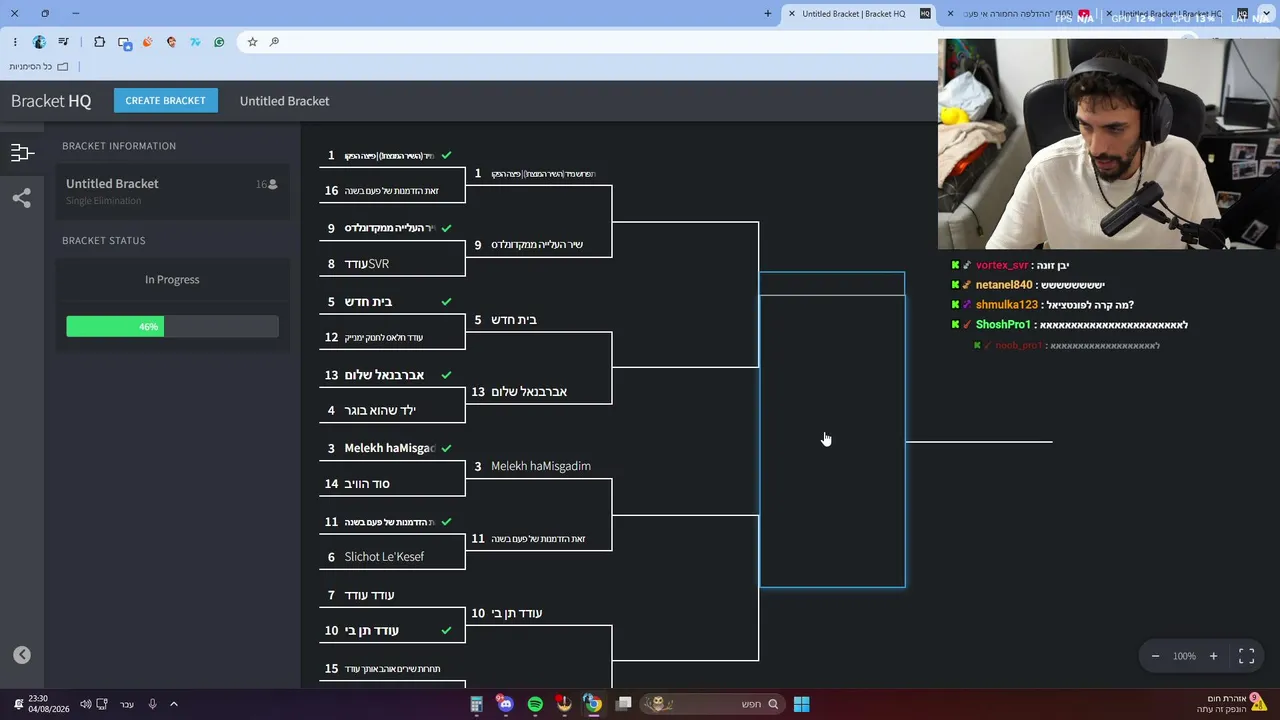Screen dimensions: 1280x720
Task: Open Google Chrome in taskbar
Action: click(593, 704)
